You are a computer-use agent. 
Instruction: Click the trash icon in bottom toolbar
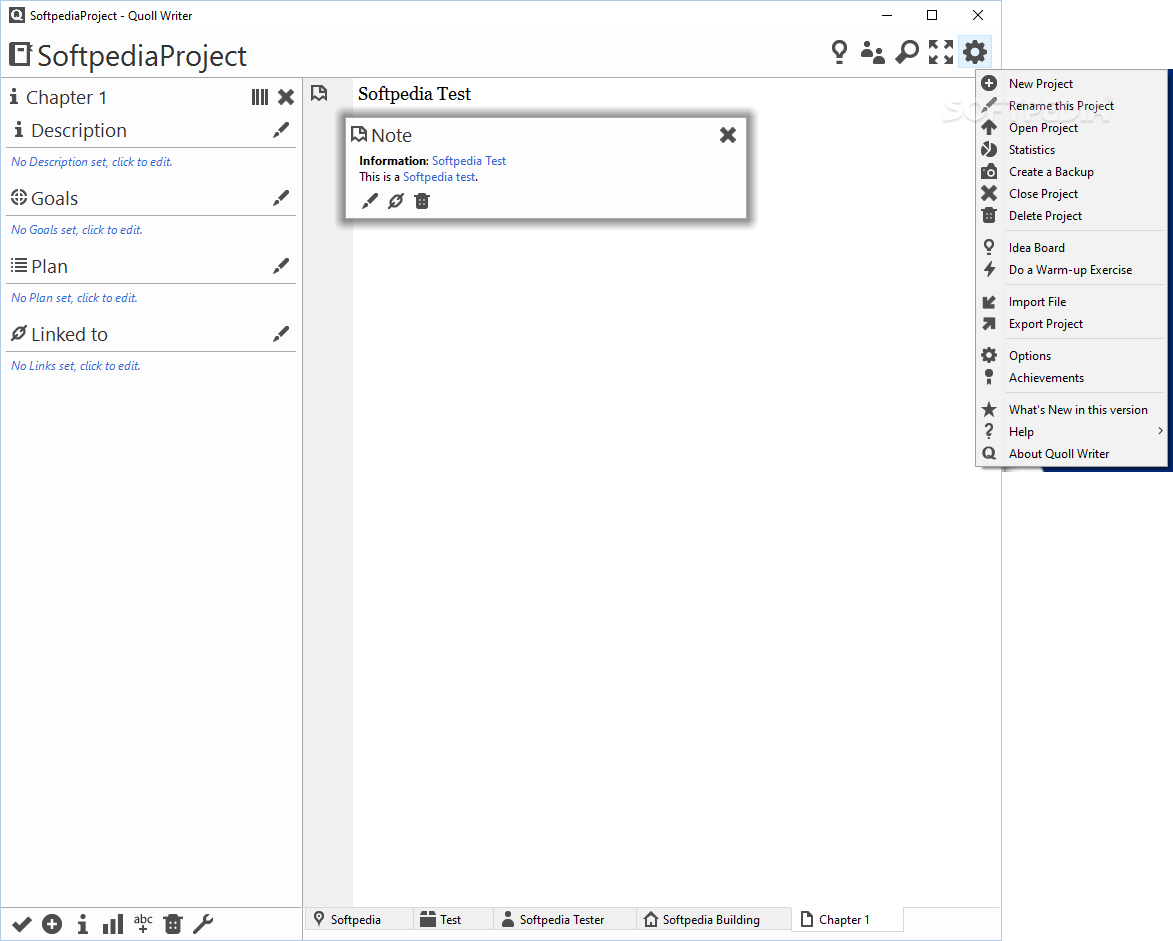click(x=173, y=925)
